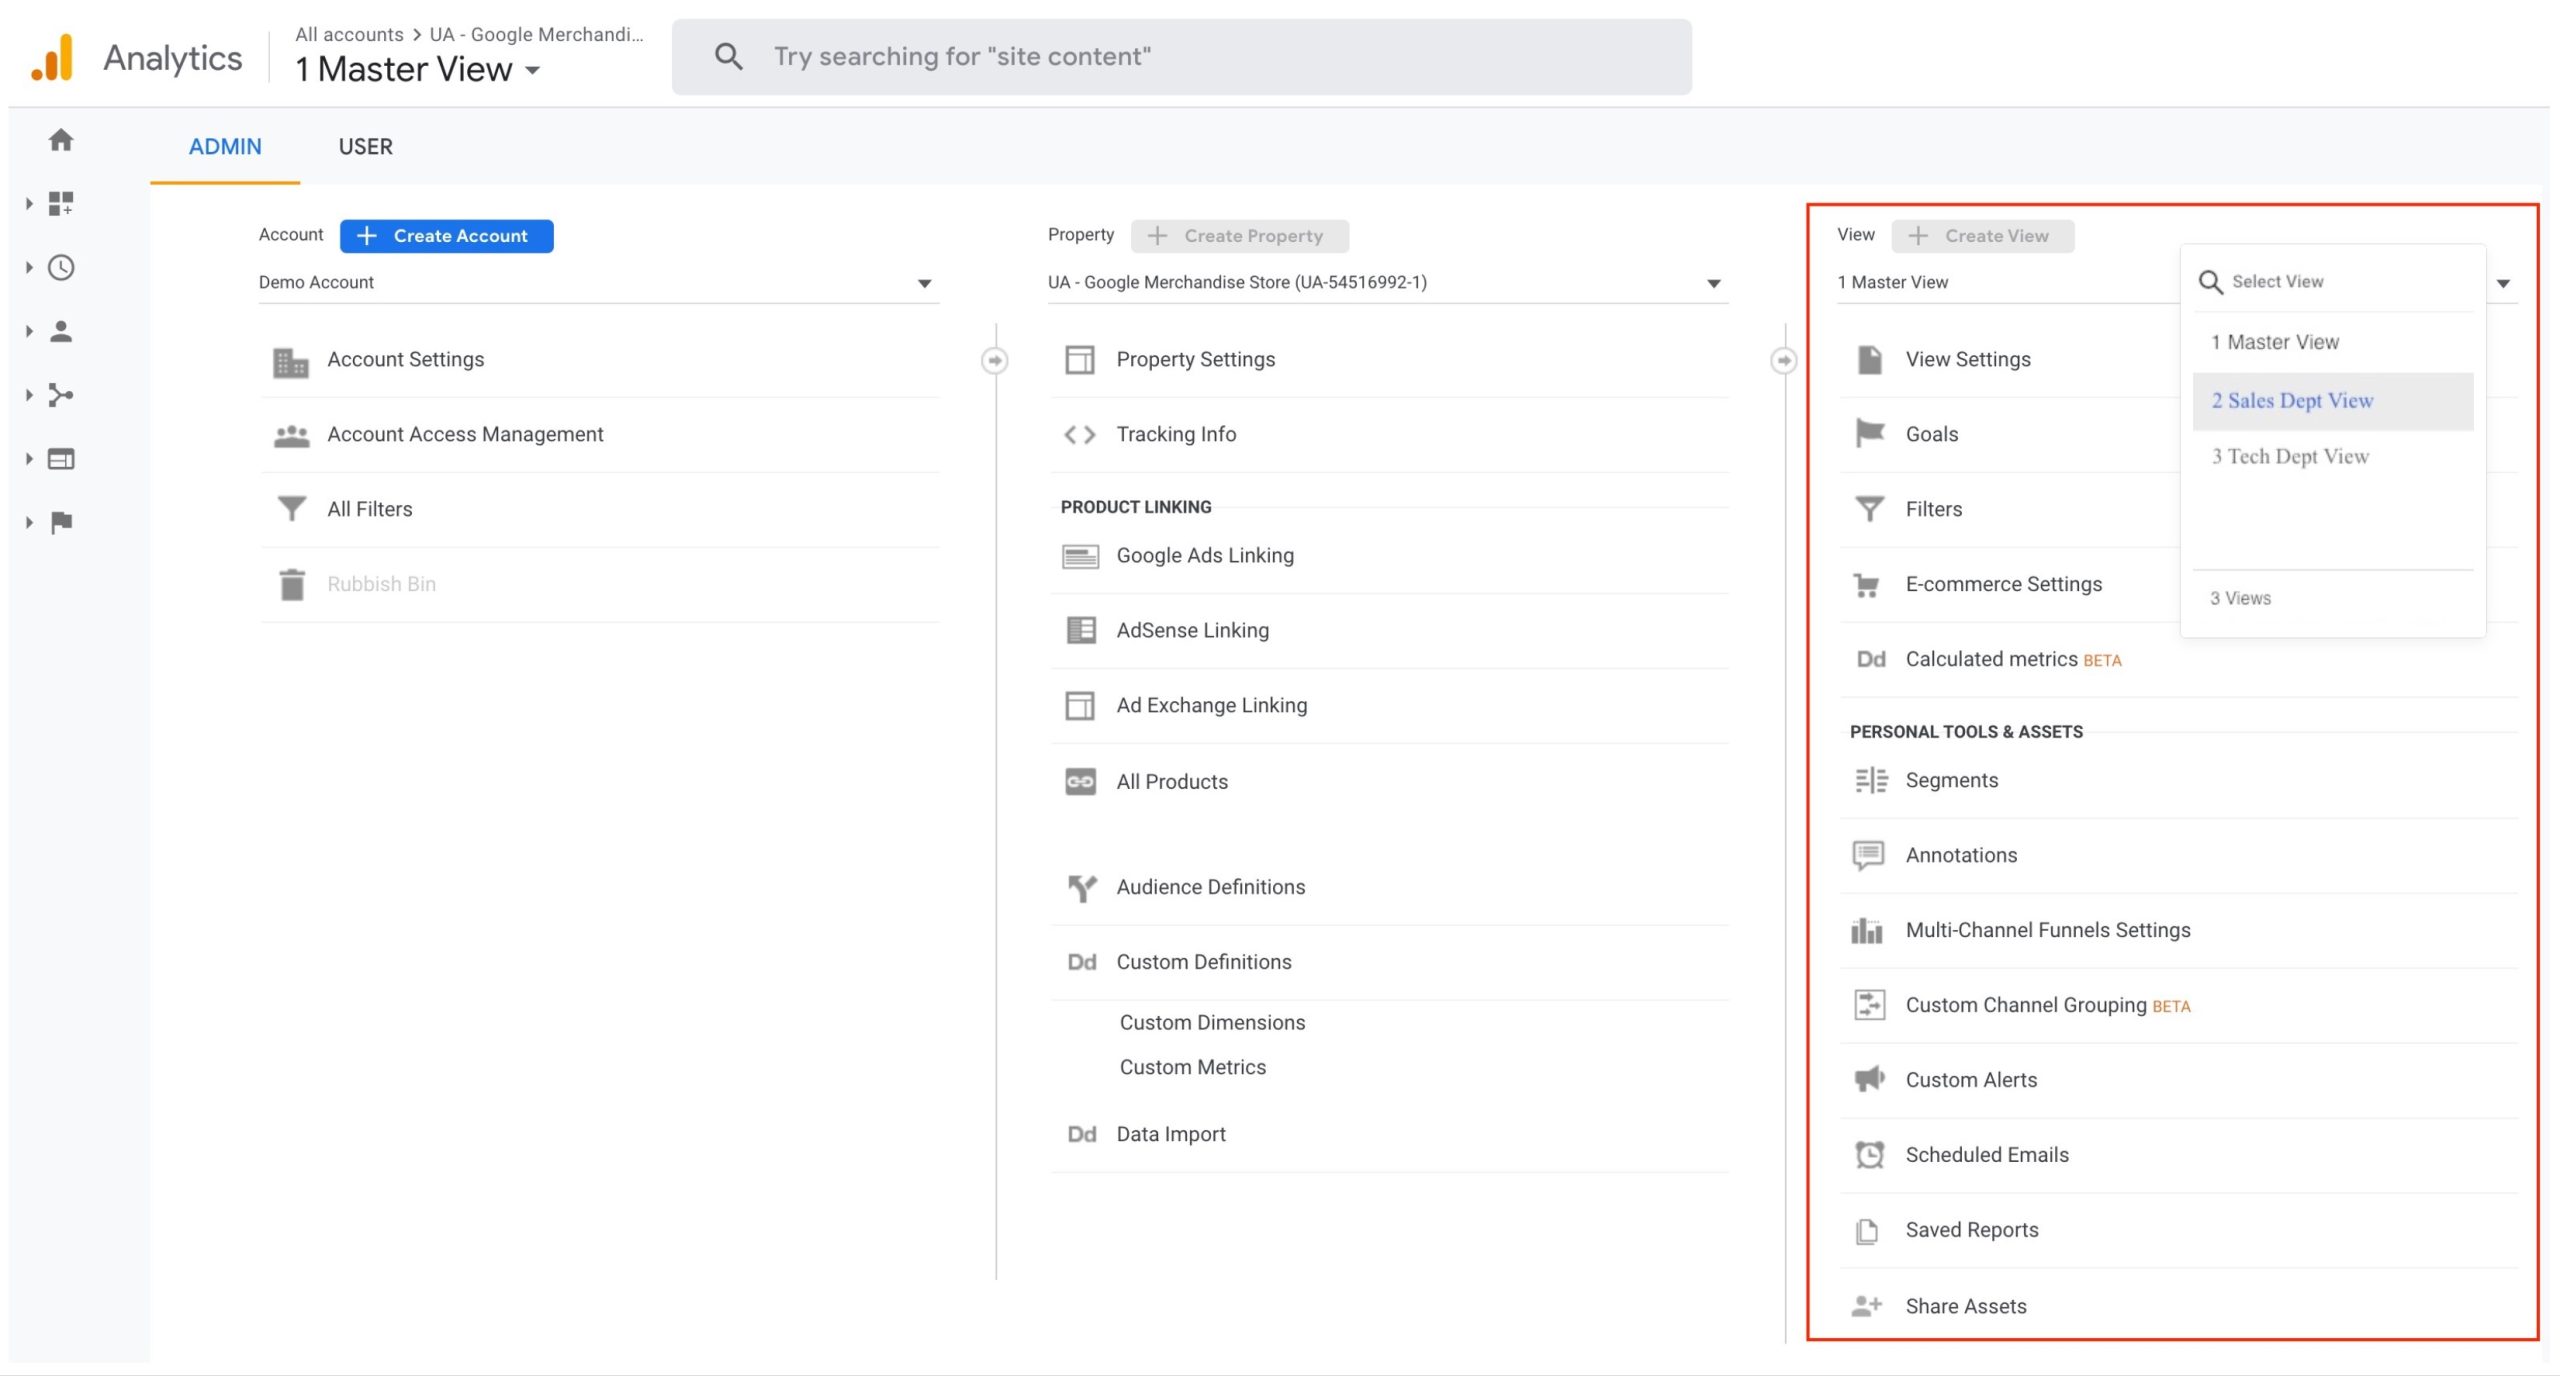Click the Create Account button
The height and width of the screenshot is (1376, 2560).
click(446, 236)
